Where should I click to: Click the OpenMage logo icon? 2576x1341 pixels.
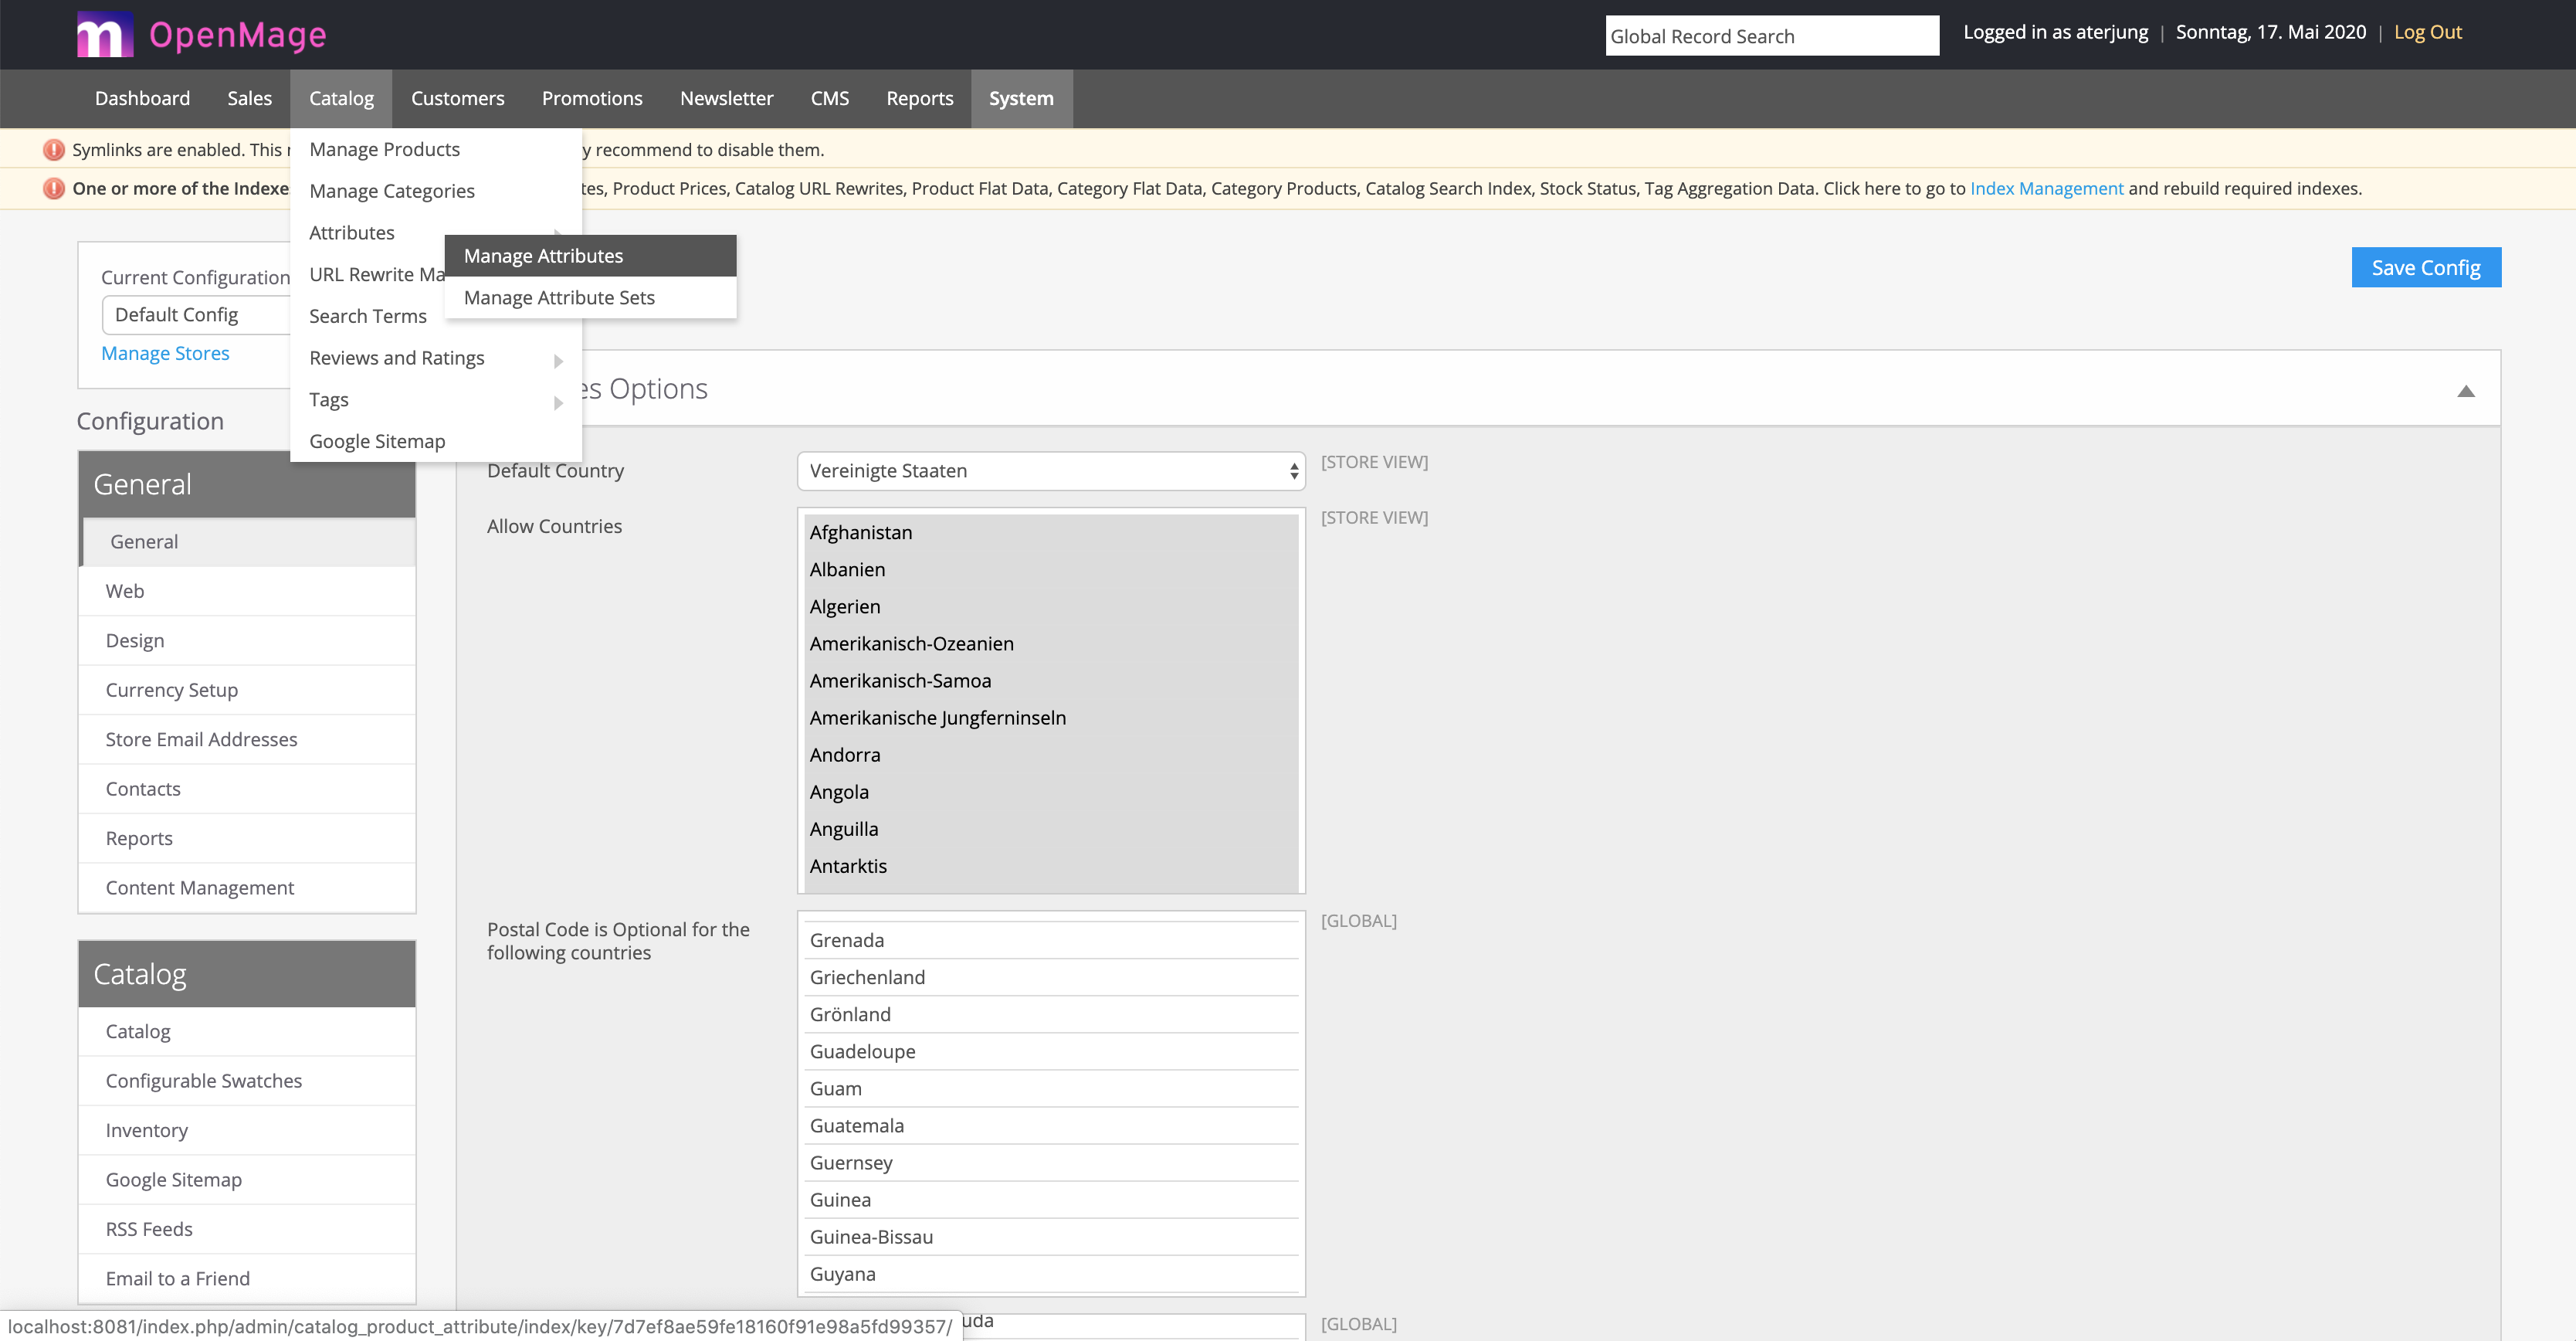point(105,35)
